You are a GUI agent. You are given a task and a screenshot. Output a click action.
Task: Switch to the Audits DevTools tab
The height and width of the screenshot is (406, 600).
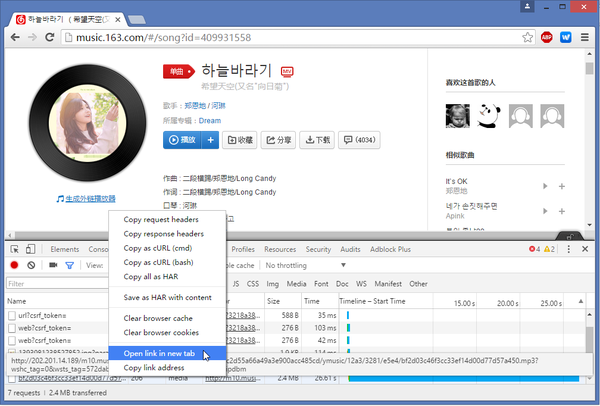click(x=351, y=249)
